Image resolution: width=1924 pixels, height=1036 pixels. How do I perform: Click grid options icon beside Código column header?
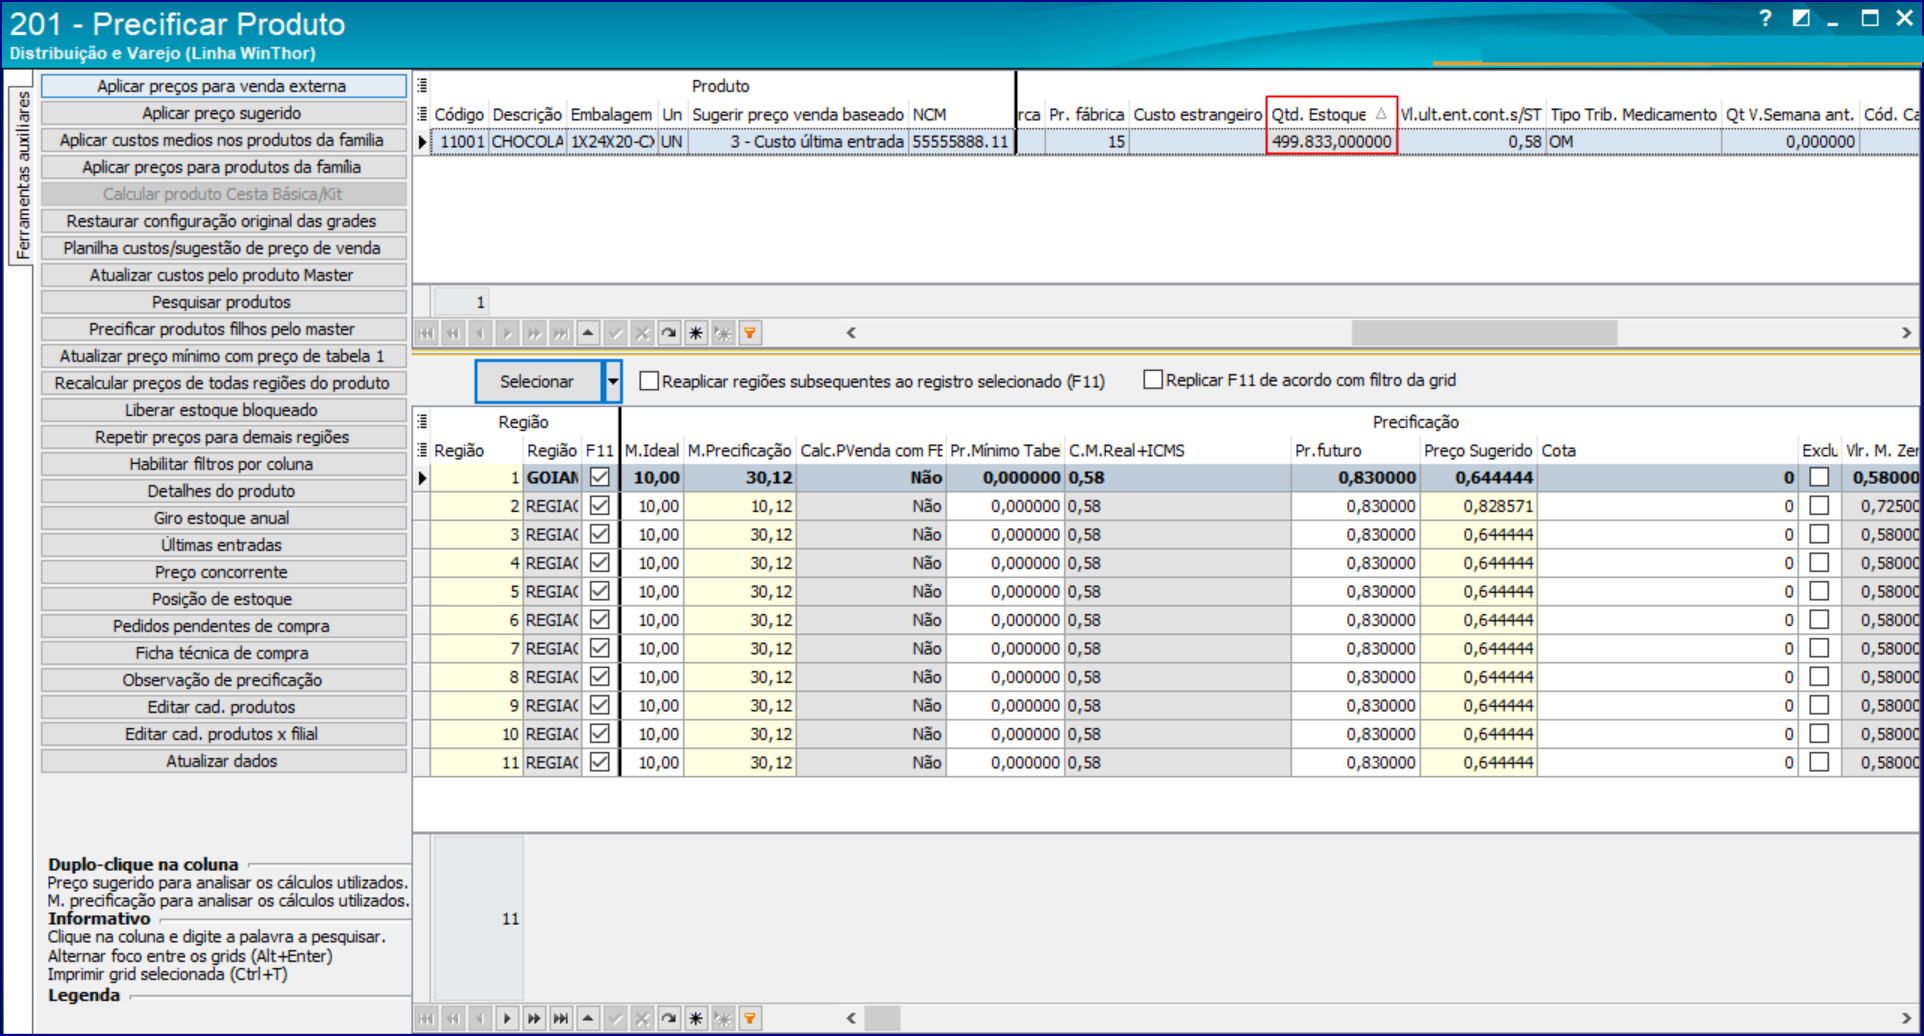click(422, 114)
